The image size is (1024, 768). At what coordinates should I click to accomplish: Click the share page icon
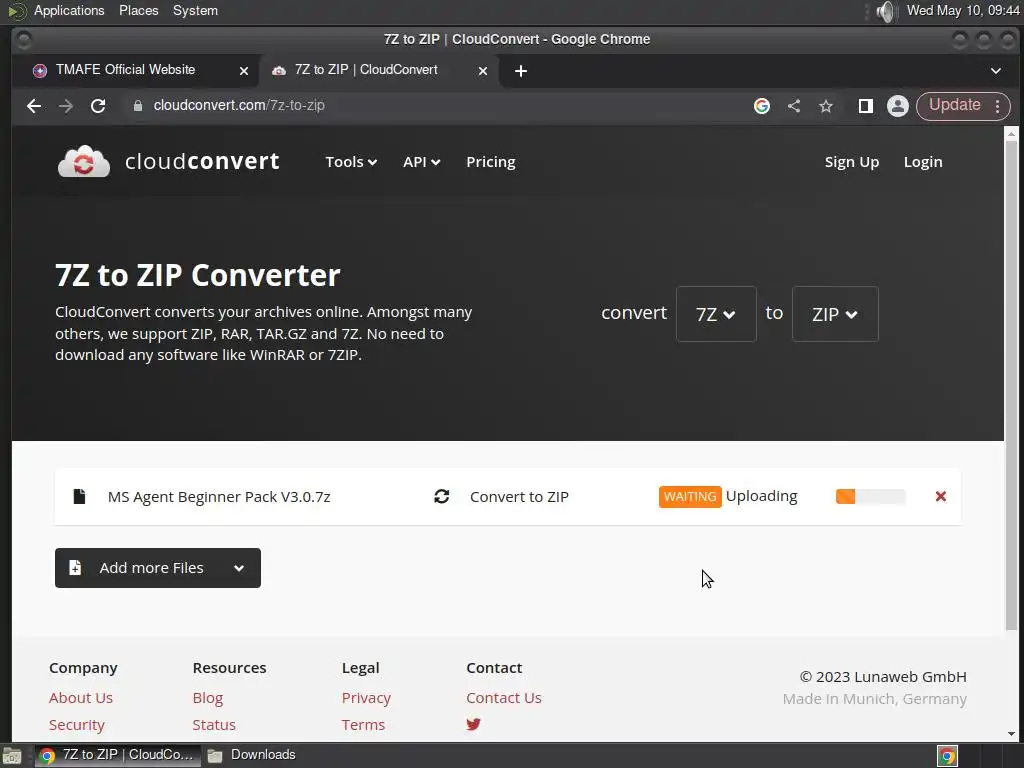(794, 106)
